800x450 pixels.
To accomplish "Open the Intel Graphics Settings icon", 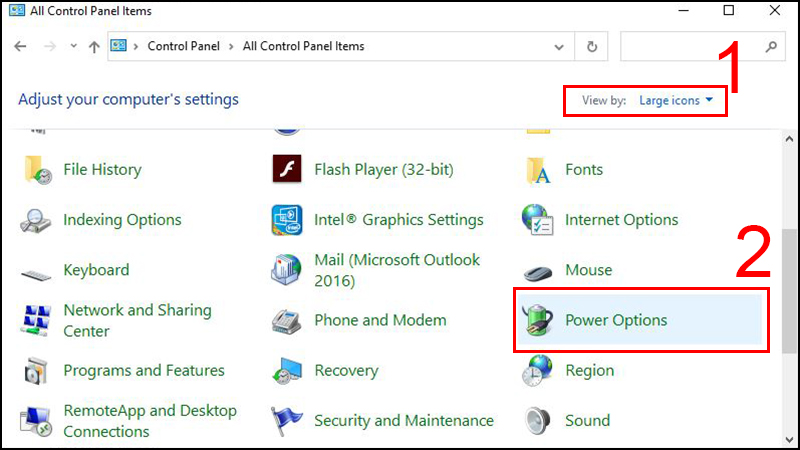I will [287, 220].
